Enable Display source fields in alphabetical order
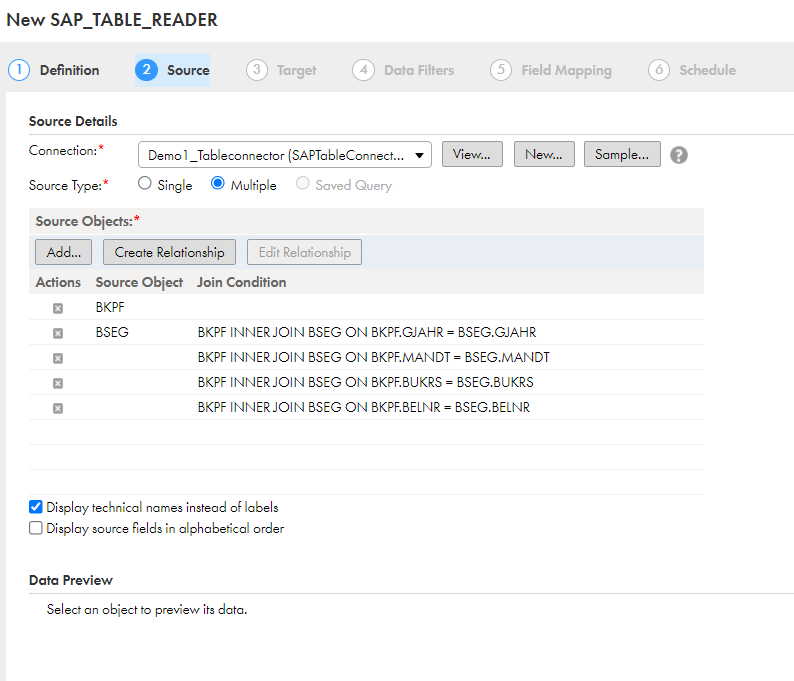 pyautogui.click(x=35, y=528)
